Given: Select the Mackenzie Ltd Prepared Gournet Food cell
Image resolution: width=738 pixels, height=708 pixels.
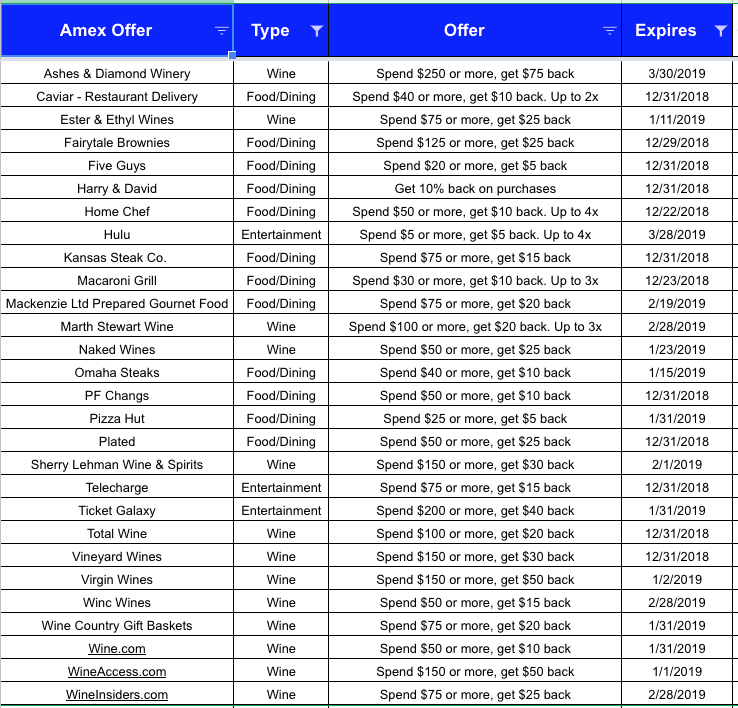Looking at the screenshot, I should pyautogui.click(x=117, y=304).
